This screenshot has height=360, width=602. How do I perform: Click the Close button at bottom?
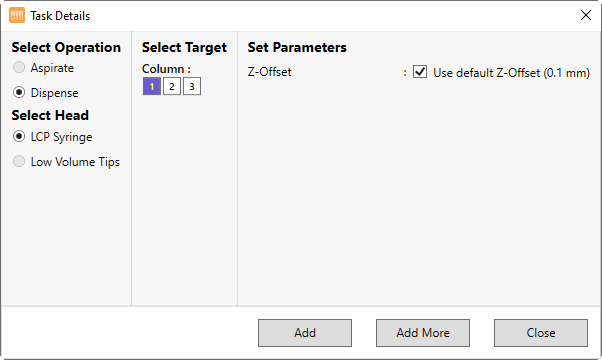[541, 333]
